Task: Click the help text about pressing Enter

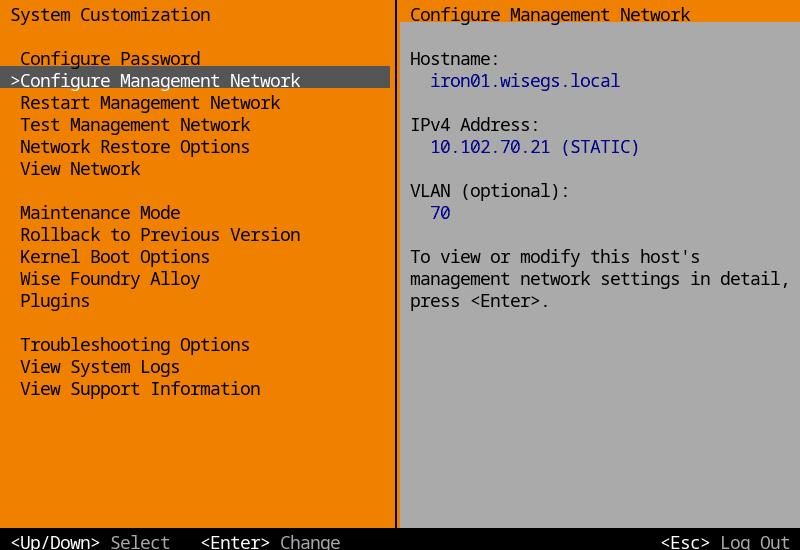Action: (599, 279)
